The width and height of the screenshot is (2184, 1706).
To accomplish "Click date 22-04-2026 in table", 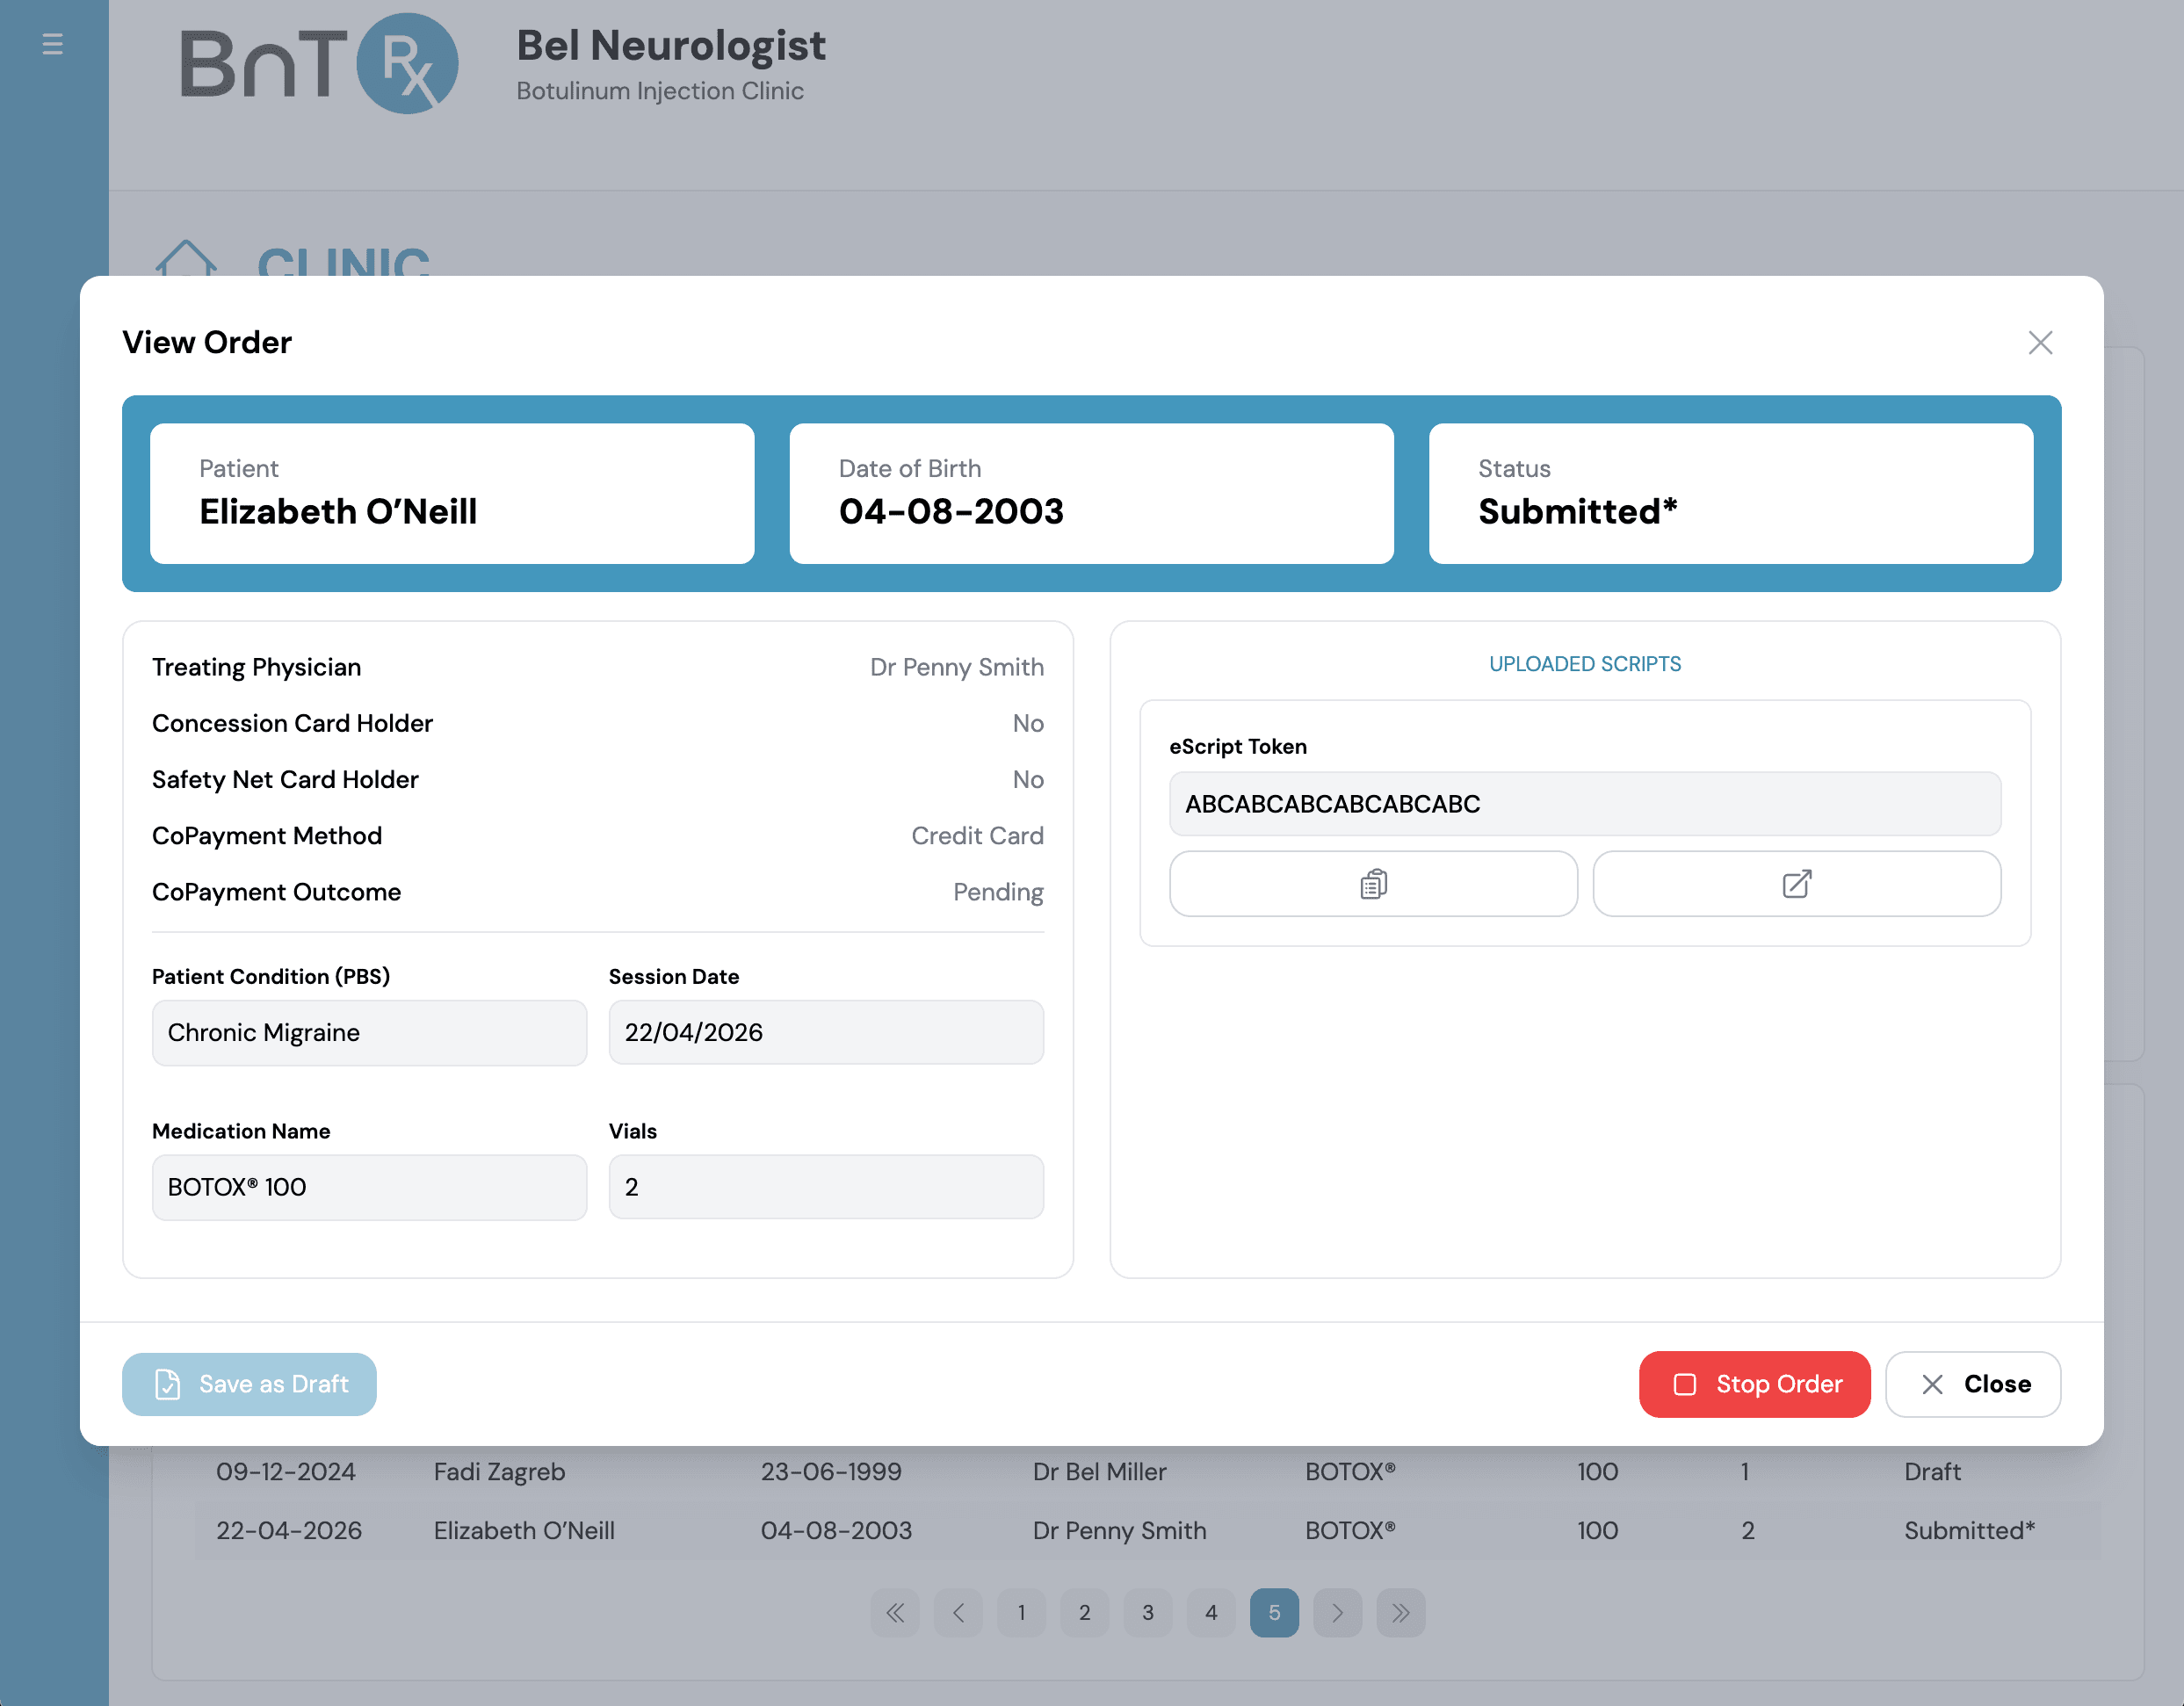I will click(x=289, y=1531).
